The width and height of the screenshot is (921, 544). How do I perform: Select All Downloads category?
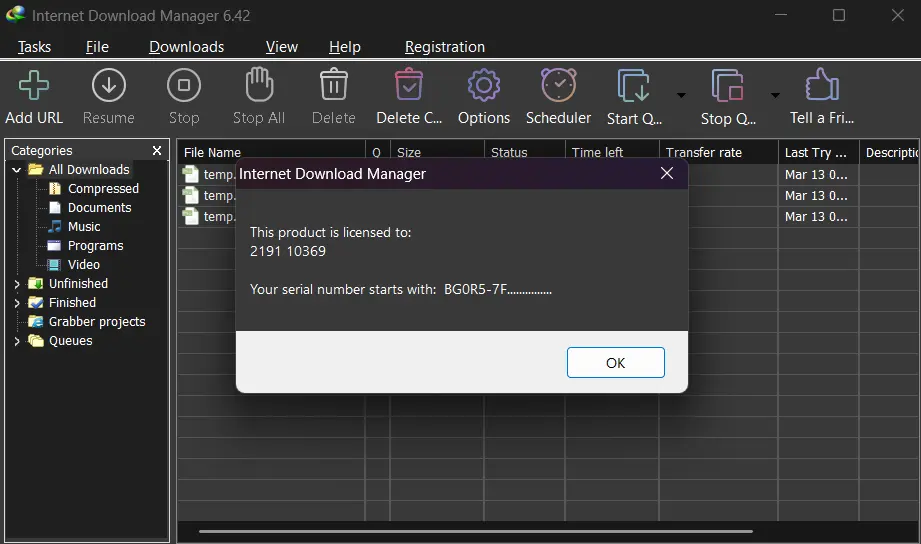pos(89,170)
